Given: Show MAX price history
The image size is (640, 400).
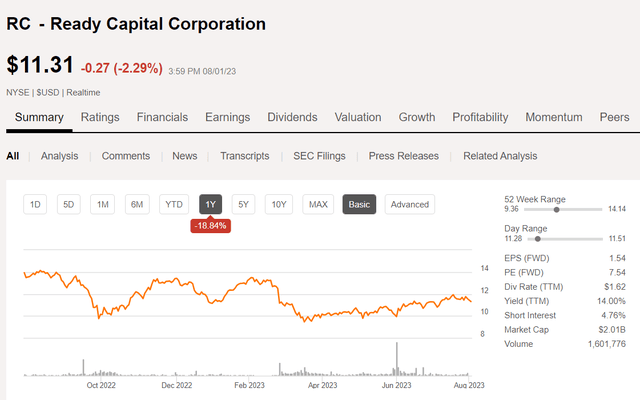Looking at the screenshot, I should coord(318,205).
